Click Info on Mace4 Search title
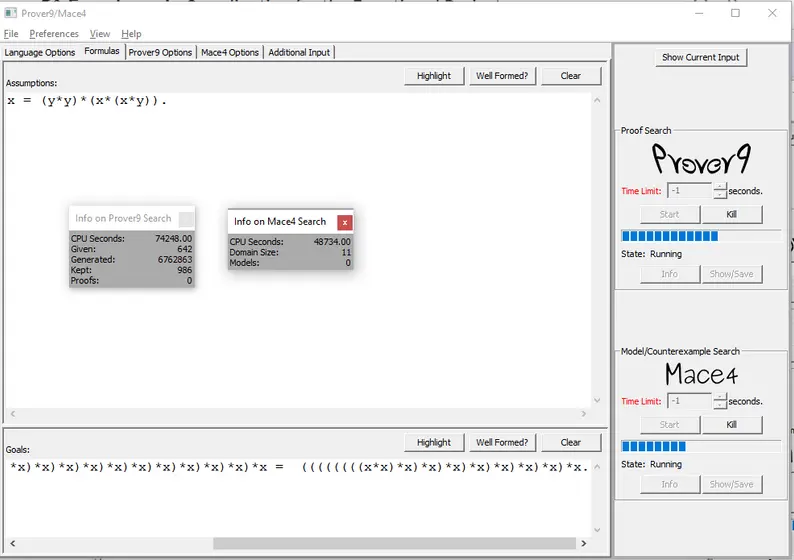Screen dimensions: 794x560 tap(280, 222)
